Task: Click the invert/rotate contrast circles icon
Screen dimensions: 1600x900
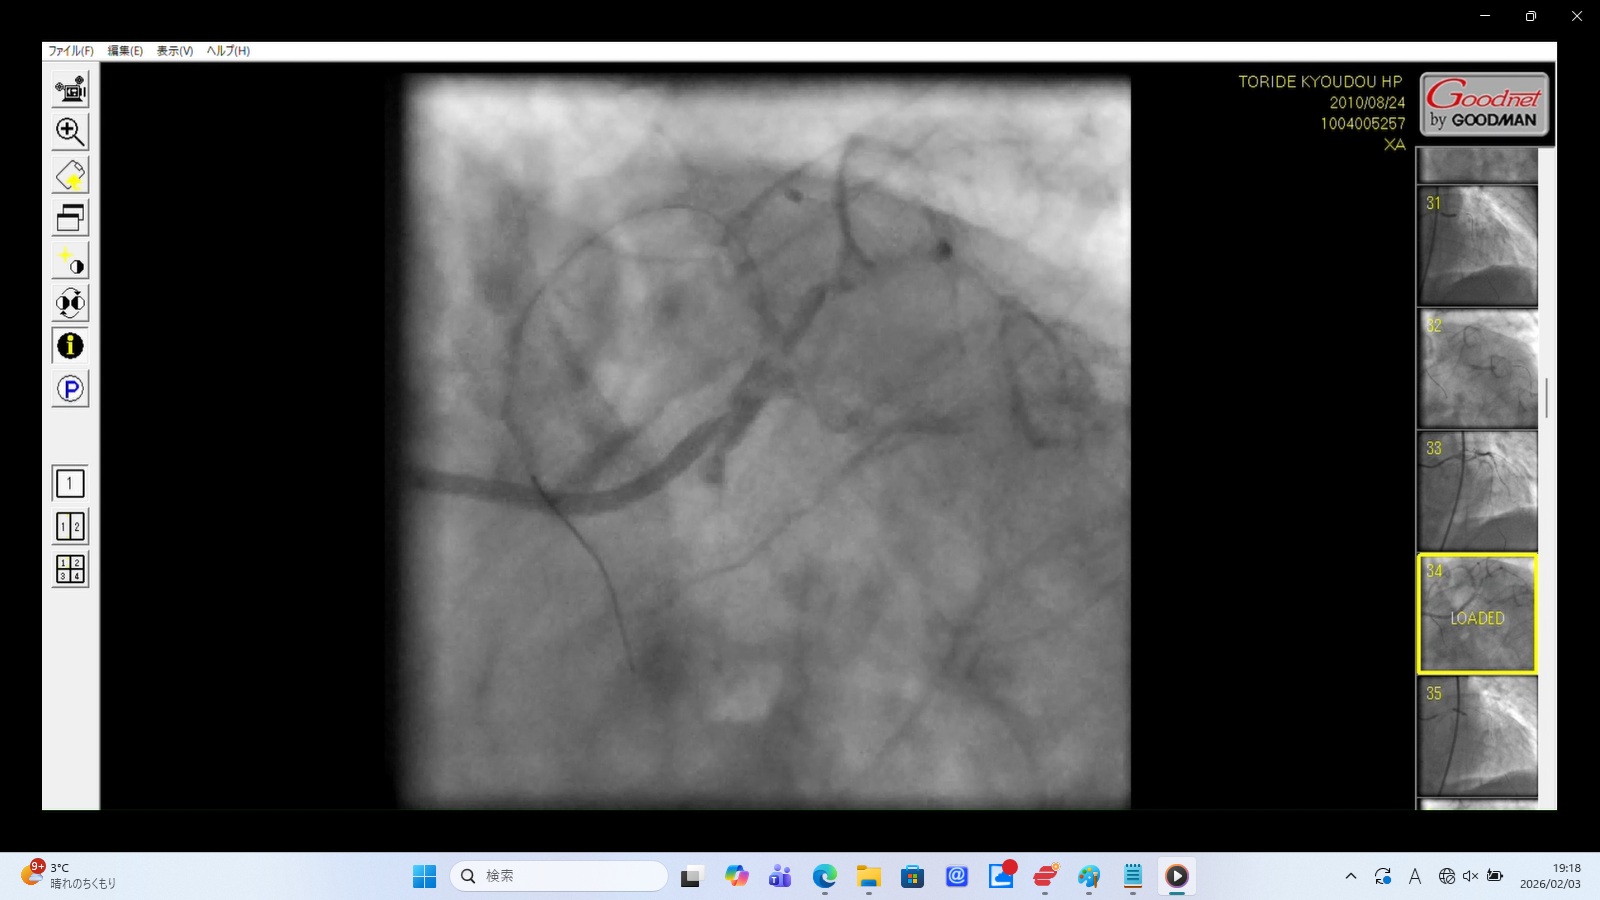Action: [x=70, y=303]
